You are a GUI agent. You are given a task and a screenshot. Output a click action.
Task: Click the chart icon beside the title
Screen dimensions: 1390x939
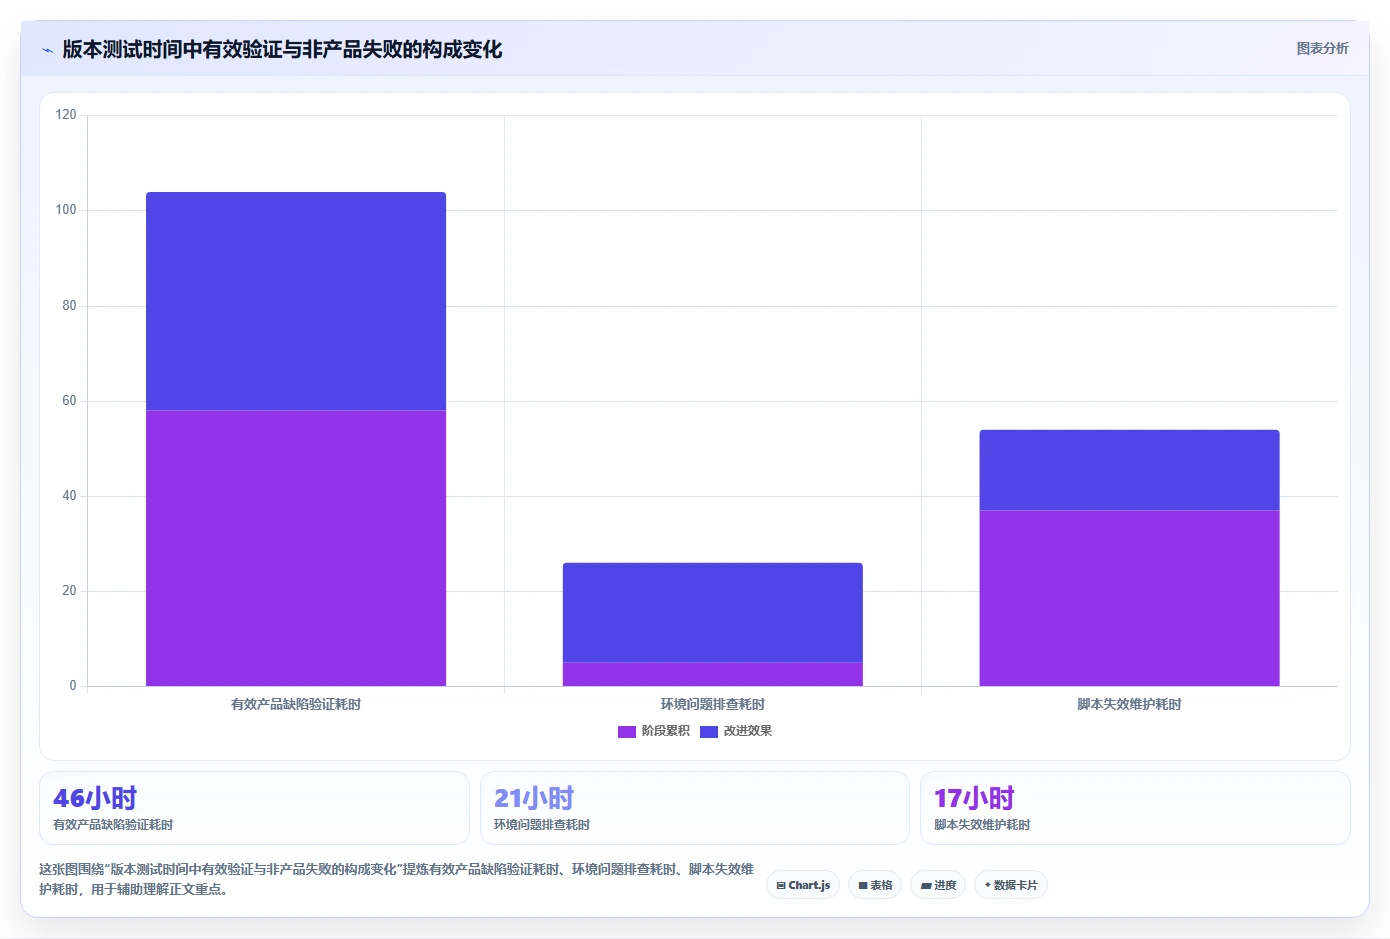[x=47, y=50]
